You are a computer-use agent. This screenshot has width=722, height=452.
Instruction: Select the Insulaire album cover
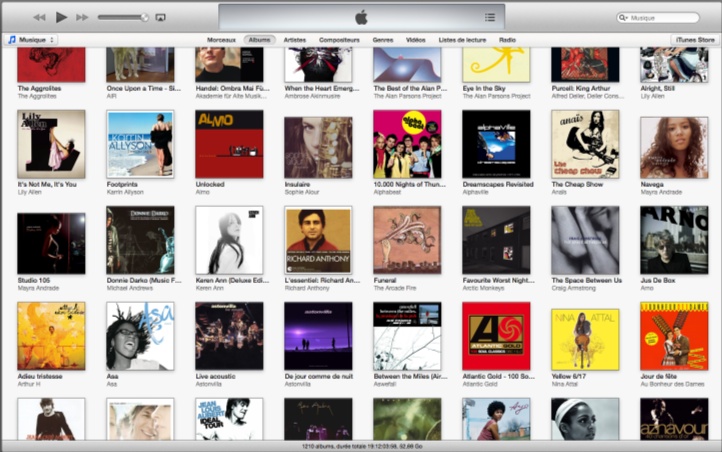[318, 147]
